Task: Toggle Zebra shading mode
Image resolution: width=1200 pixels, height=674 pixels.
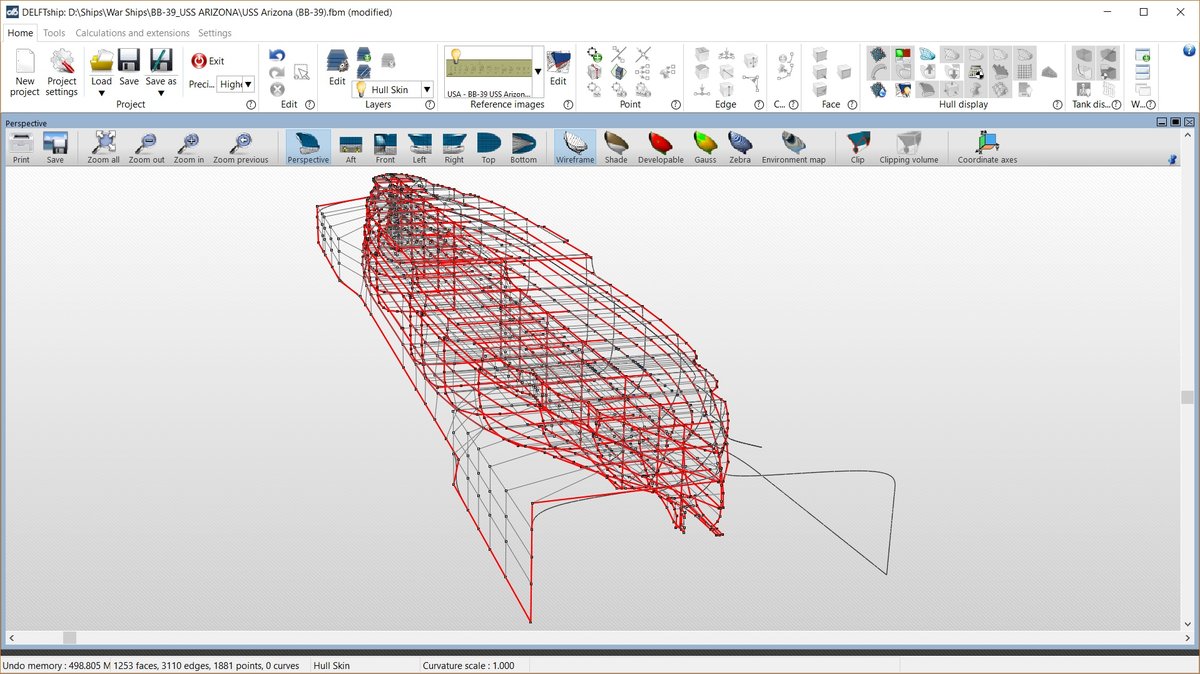Action: point(739,146)
